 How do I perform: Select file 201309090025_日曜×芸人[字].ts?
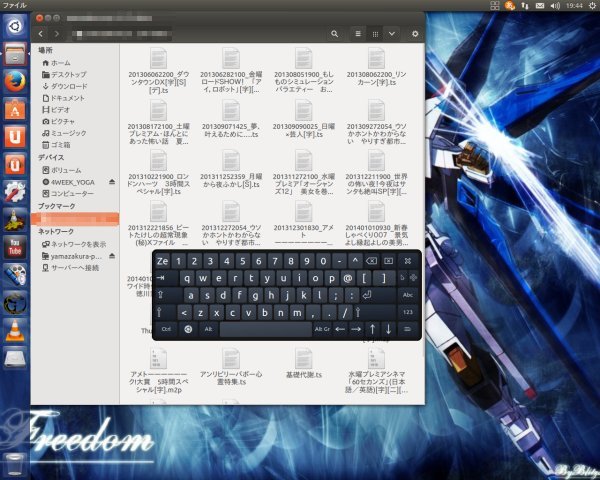coord(303,119)
